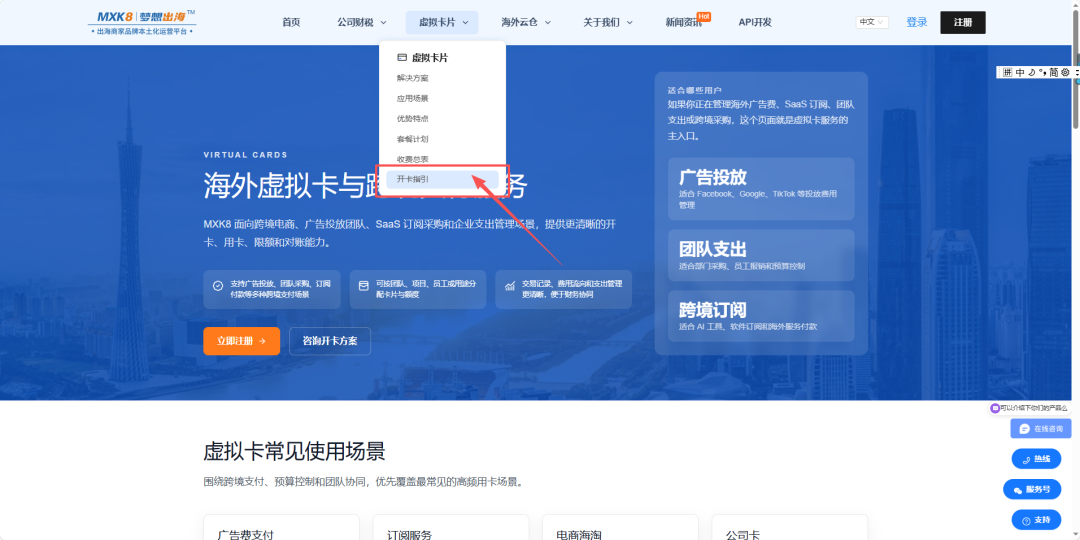Screen dimensions: 1080x540
Task: Select 解决方案 in the dropdown menu
Action: (x=413, y=79)
